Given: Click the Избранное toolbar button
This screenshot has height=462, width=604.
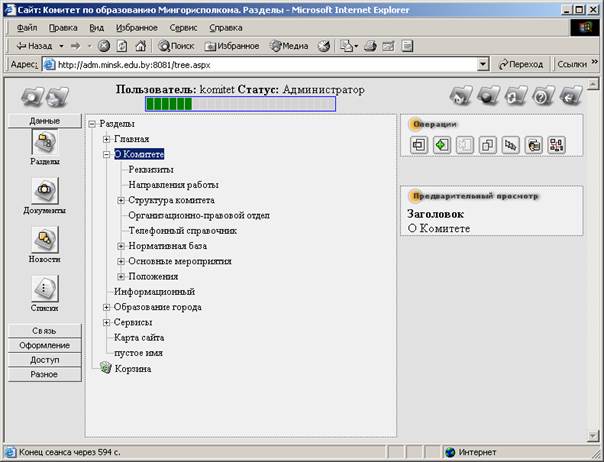Looking at the screenshot, I should 232,46.
